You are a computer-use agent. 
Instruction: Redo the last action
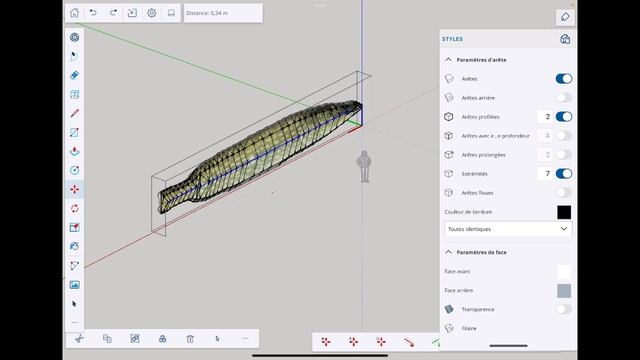point(113,13)
